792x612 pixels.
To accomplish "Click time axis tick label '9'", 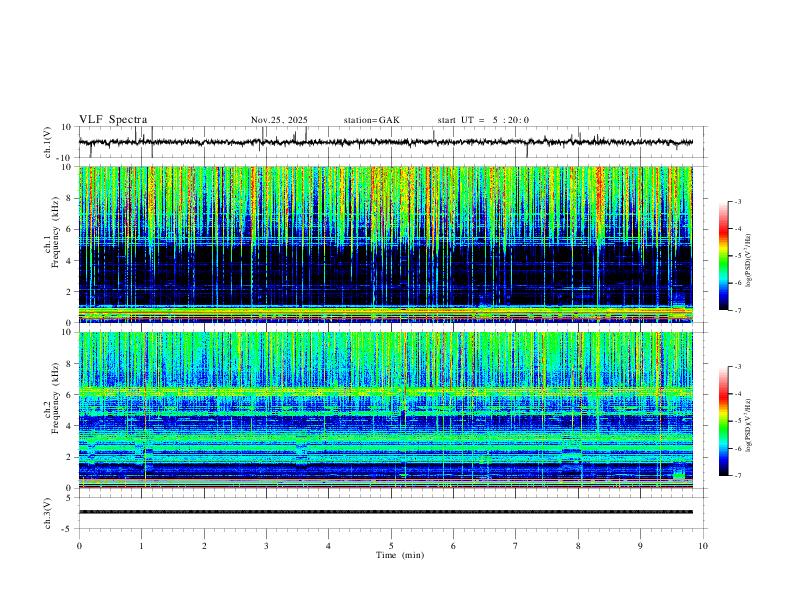I will click(640, 546).
